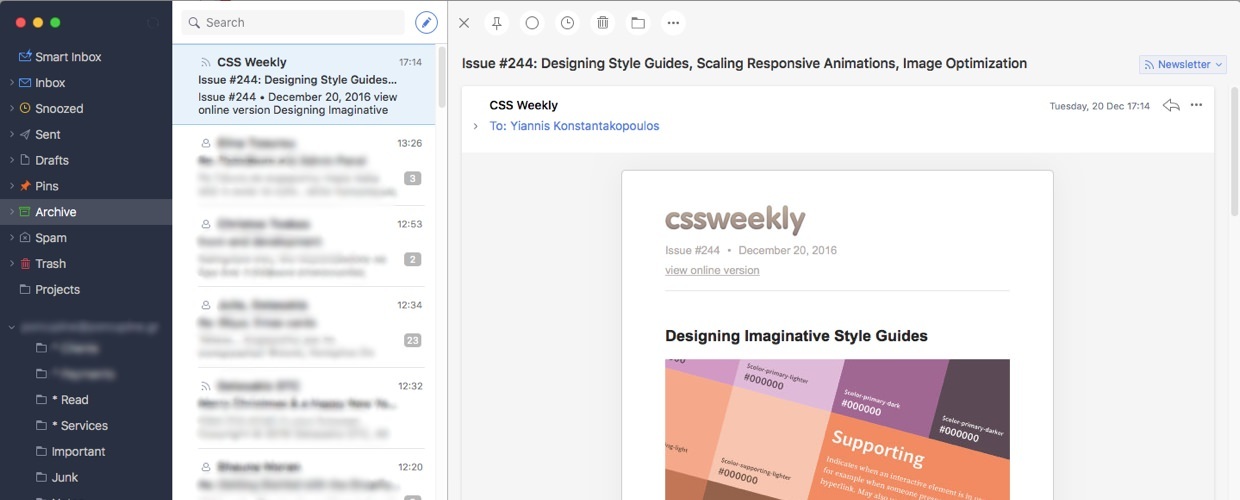
Task: Click the thread count badge showing 23
Action: pos(412,341)
